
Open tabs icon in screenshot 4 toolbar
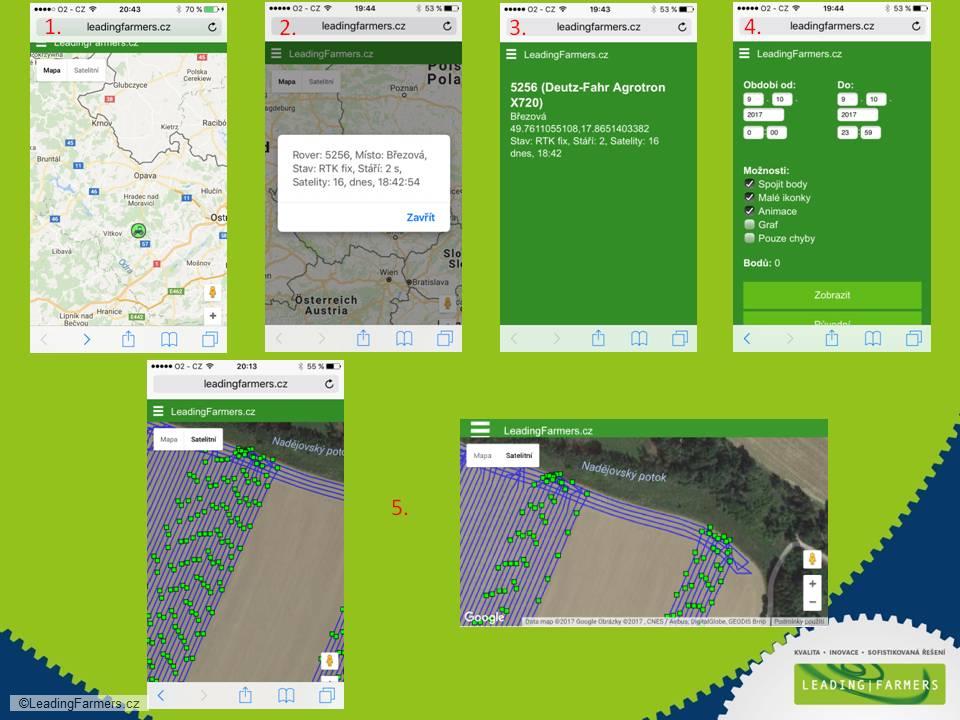[913, 339]
